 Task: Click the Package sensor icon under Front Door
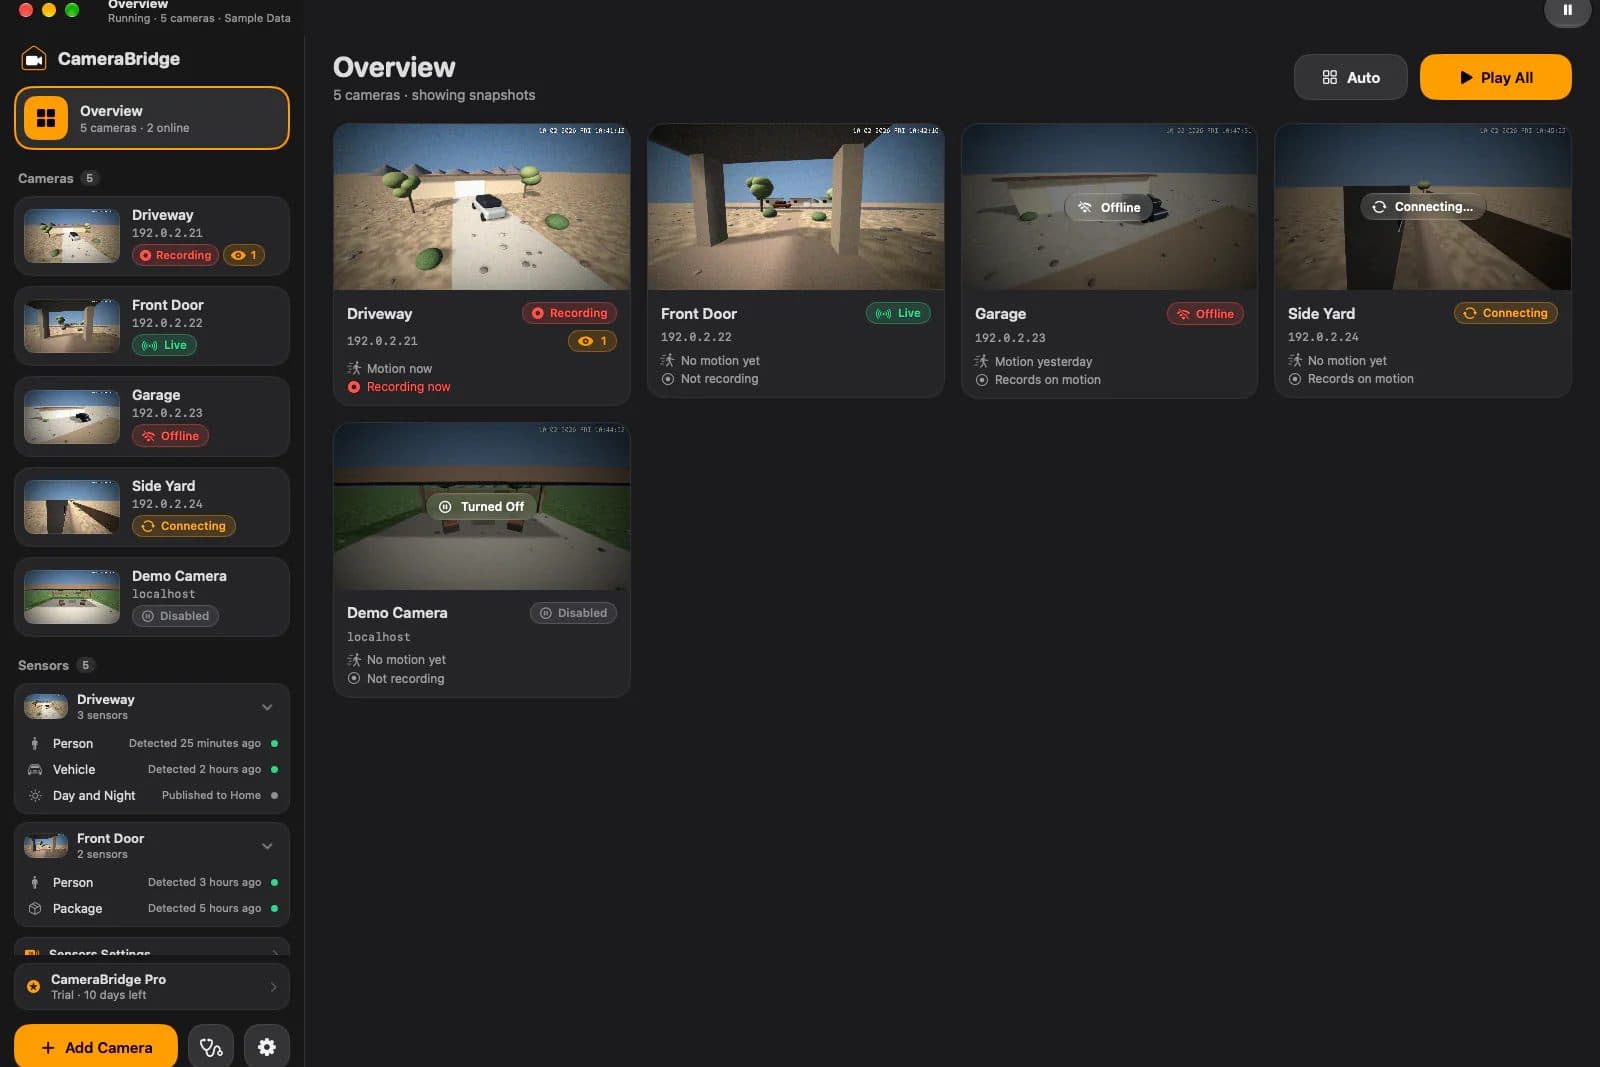(35, 908)
